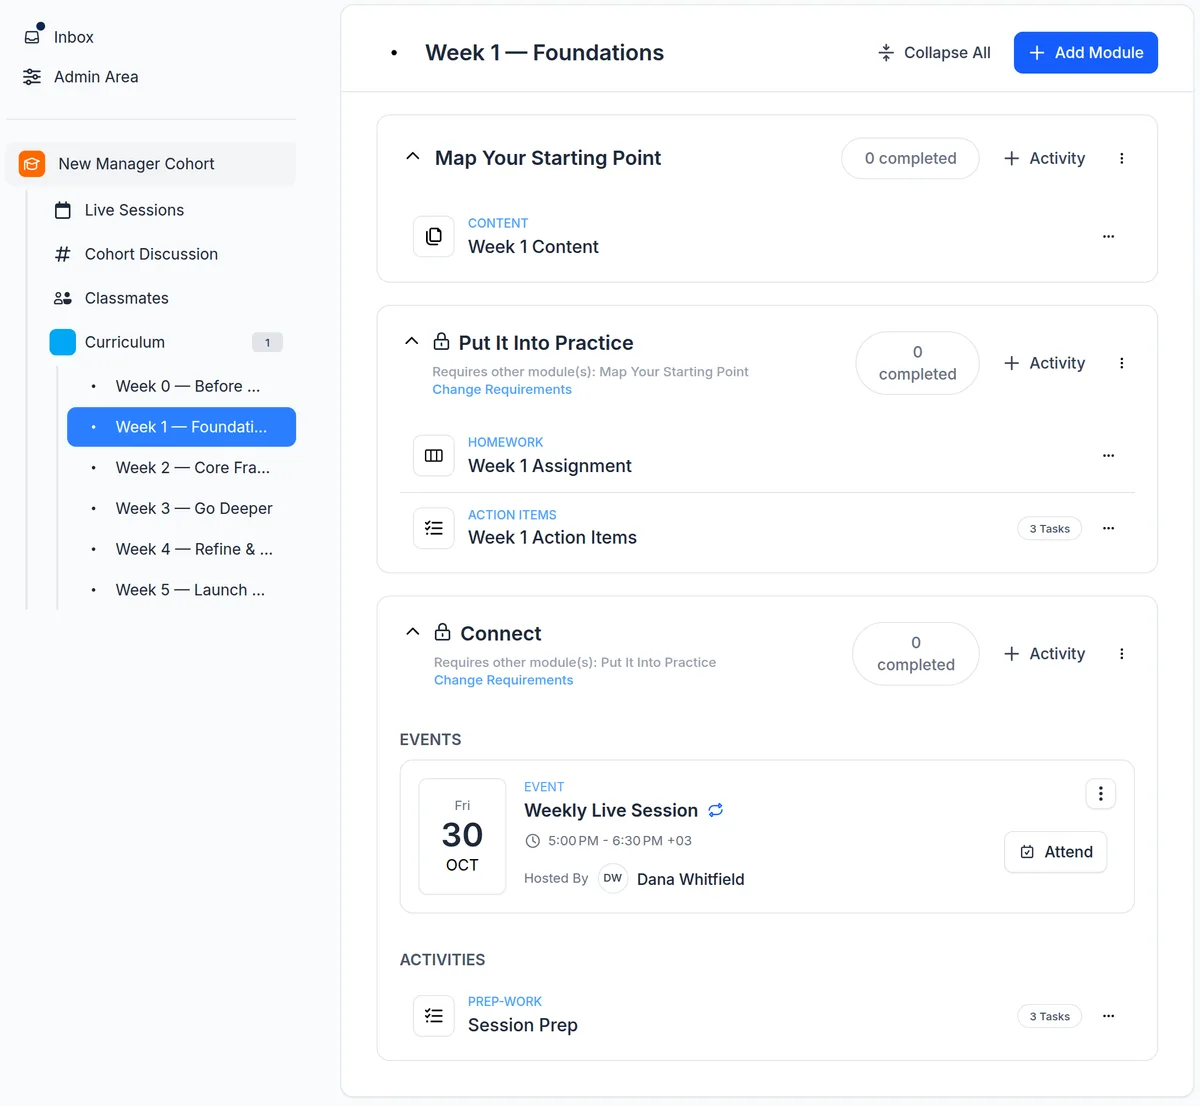This screenshot has height=1106, width=1200.
Task: Click the lock icon beside Put It Into Practice
Action: point(441,342)
